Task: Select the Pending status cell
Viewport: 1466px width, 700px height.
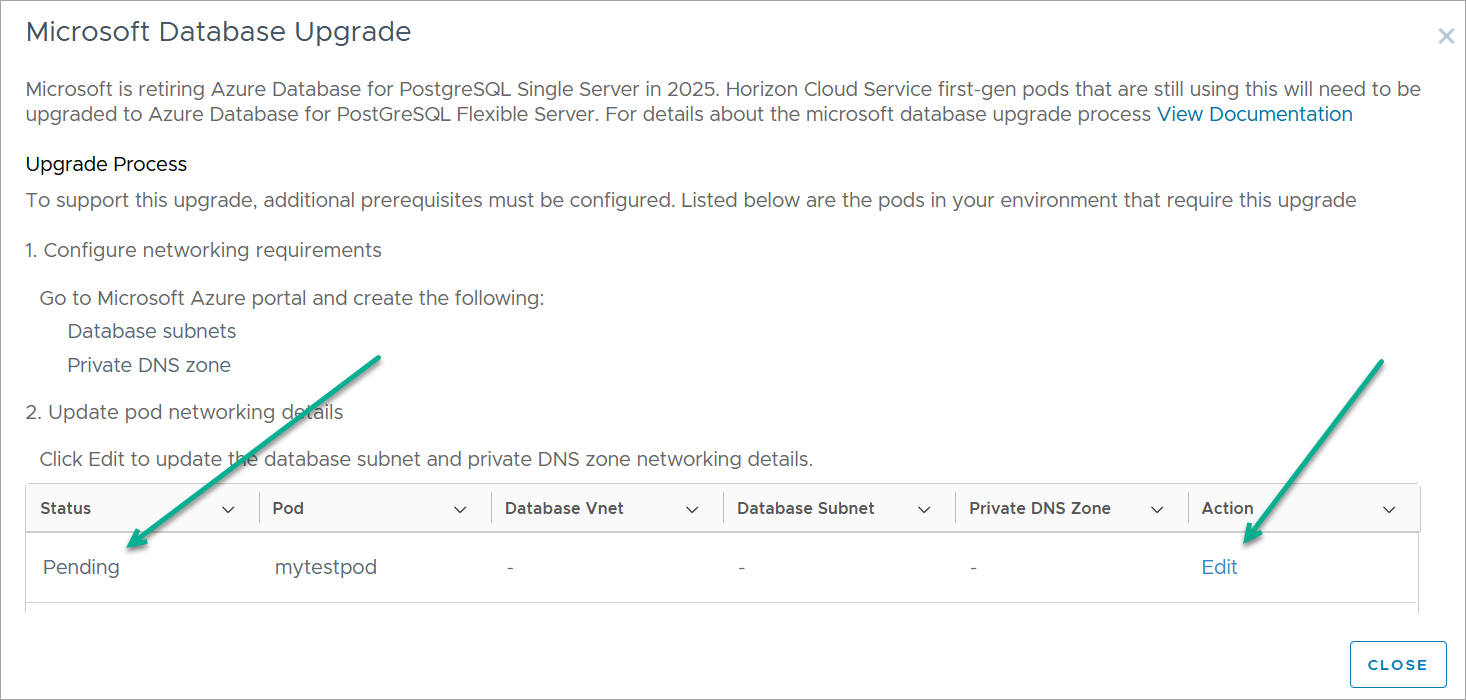Action: coord(81,567)
